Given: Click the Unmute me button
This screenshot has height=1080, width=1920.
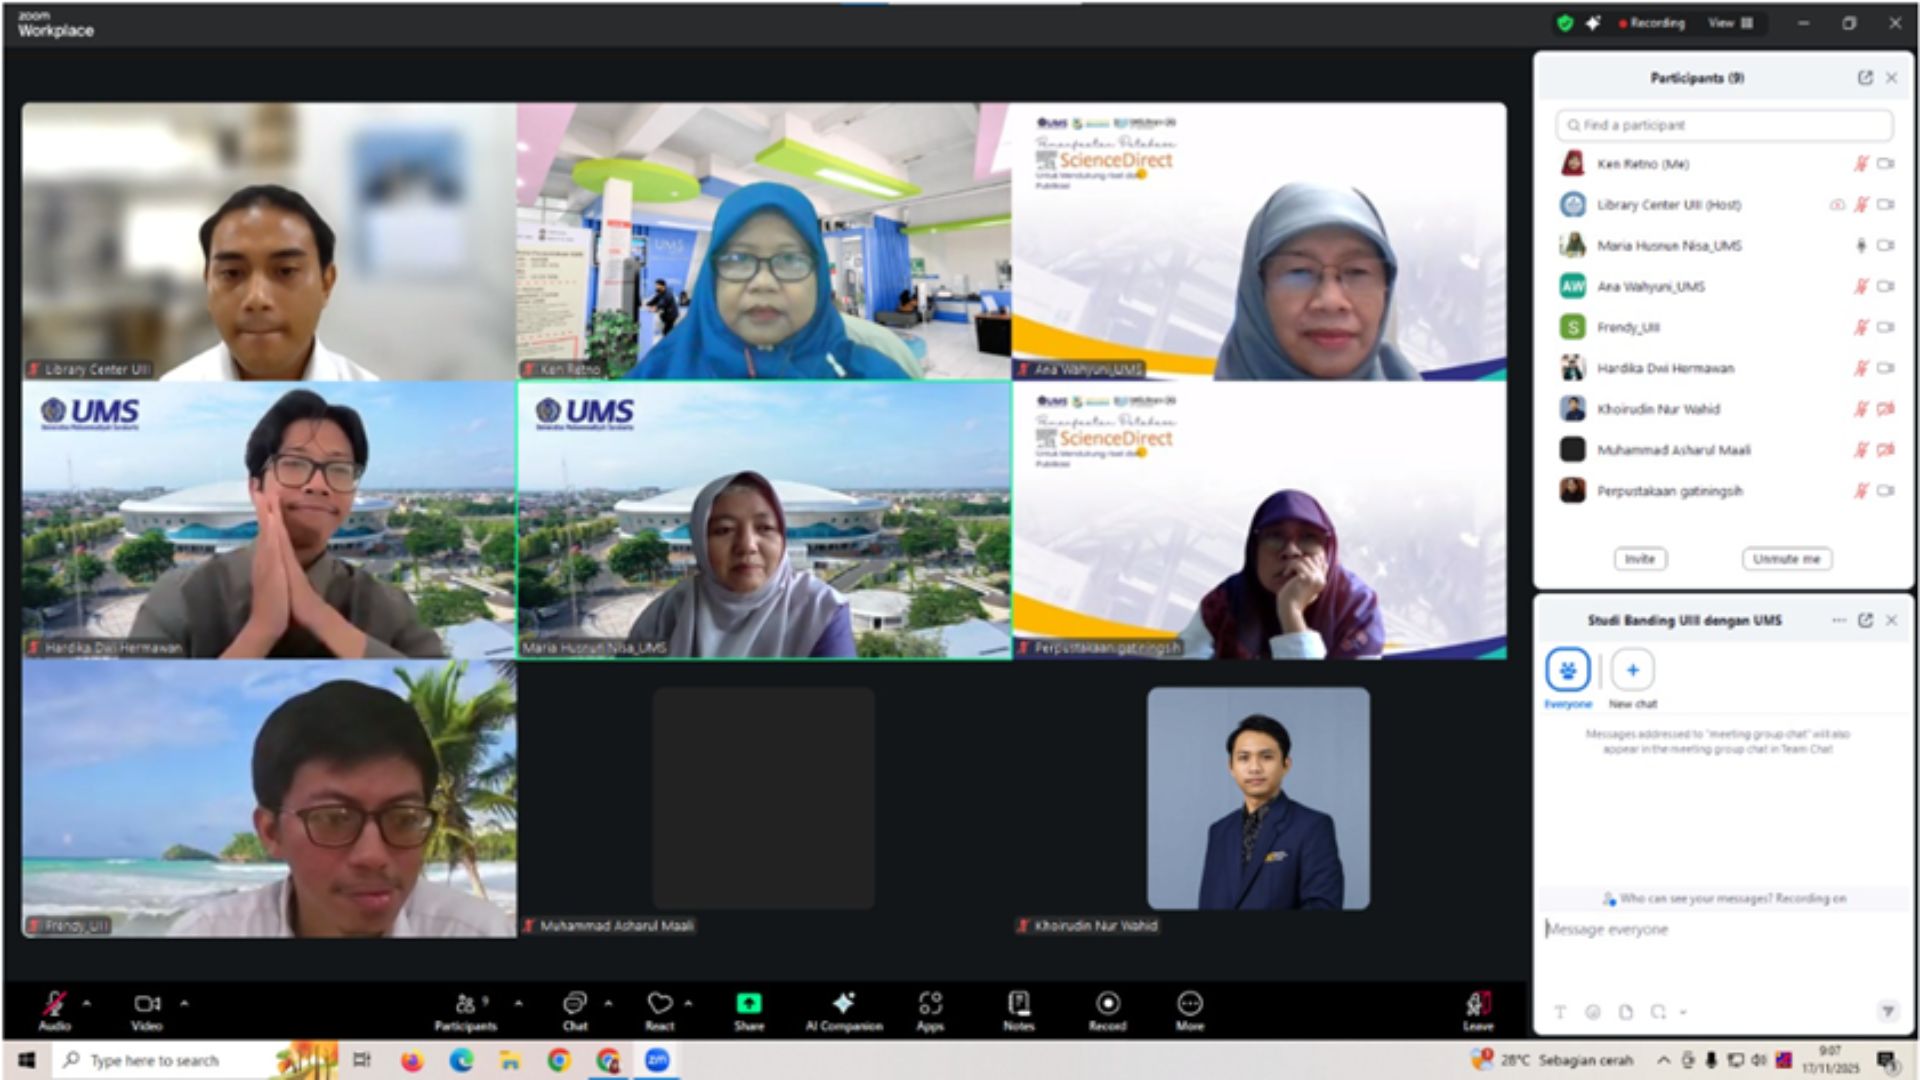Looking at the screenshot, I should (1786, 559).
